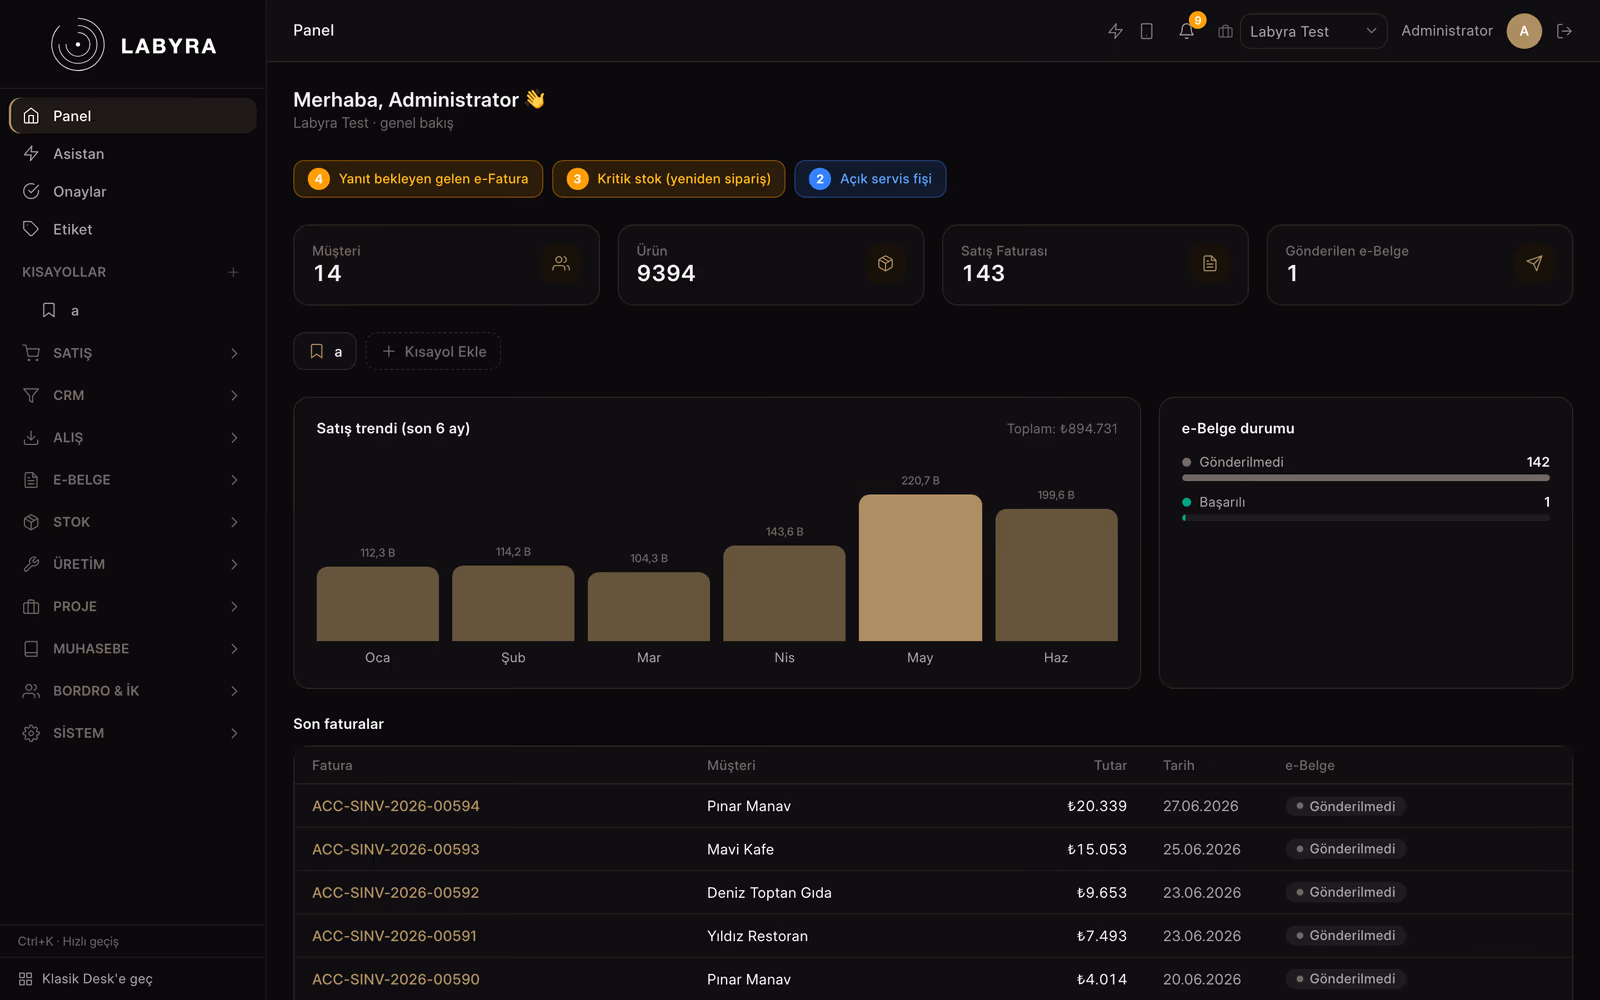Screen dimensions: 1600x1000
Task: Click the Yanıt bekleyen gelen e-Fatura chip
Action: pos(418,179)
